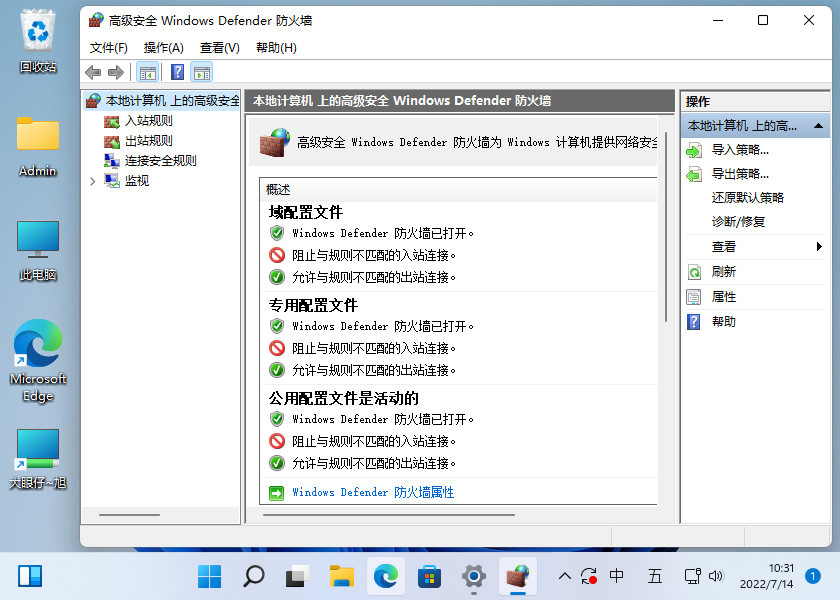This screenshot has height=600, width=840.
Task: Click the Help question mark toolbar icon
Action: (177, 71)
